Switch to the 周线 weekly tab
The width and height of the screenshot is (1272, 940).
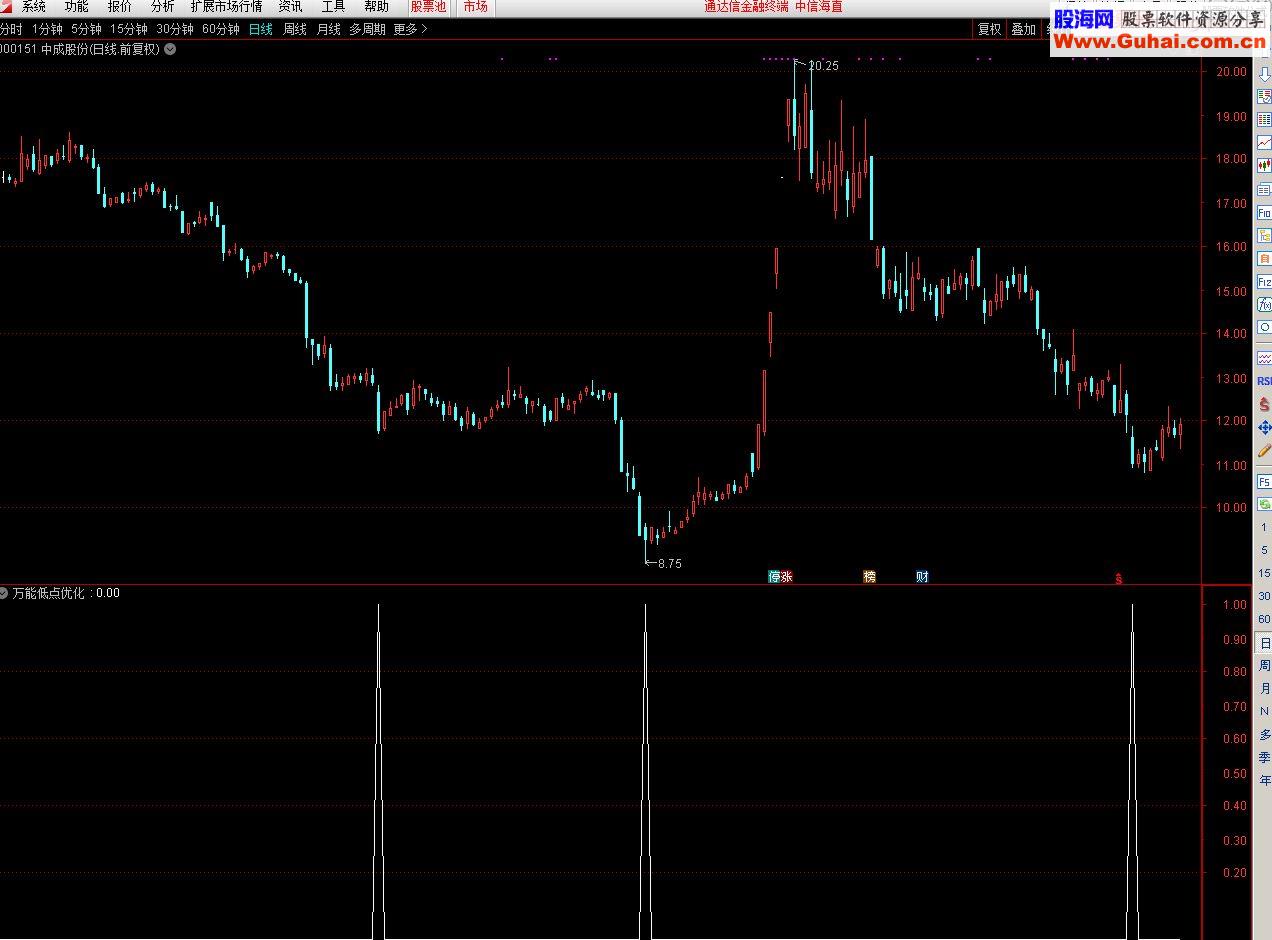[294, 29]
